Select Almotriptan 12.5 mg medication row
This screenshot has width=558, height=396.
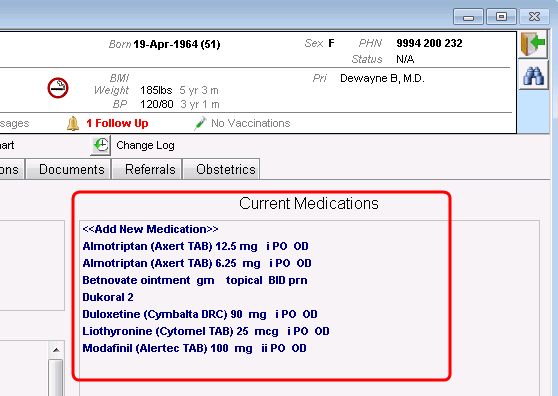[195, 246]
